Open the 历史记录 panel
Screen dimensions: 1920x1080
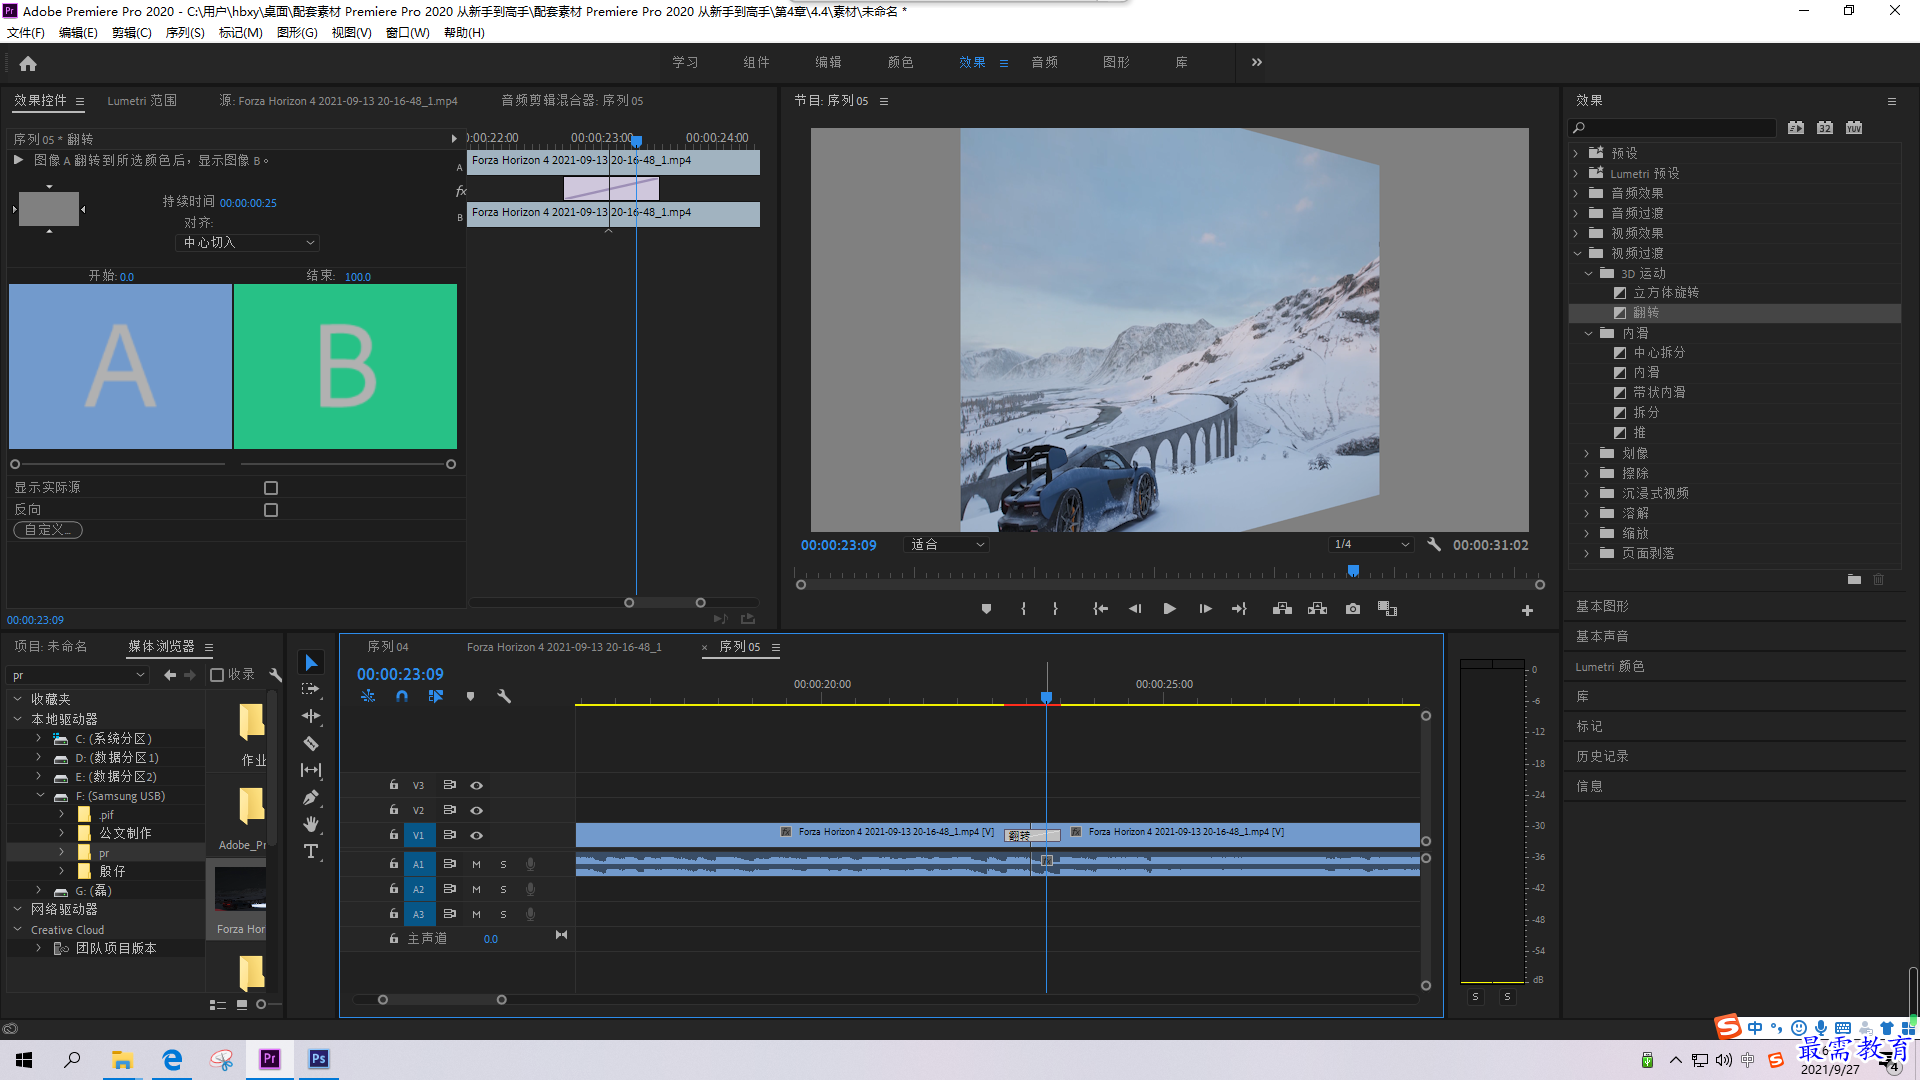click(x=1602, y=756)
